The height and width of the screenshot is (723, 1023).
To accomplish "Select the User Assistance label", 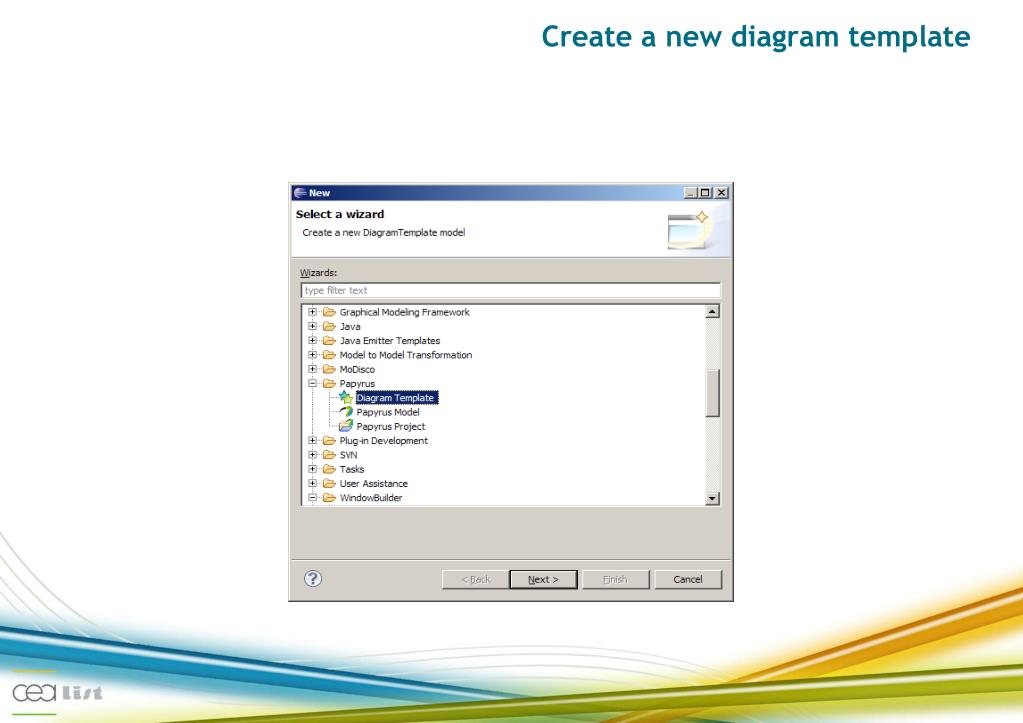I will tap(373, 484).
